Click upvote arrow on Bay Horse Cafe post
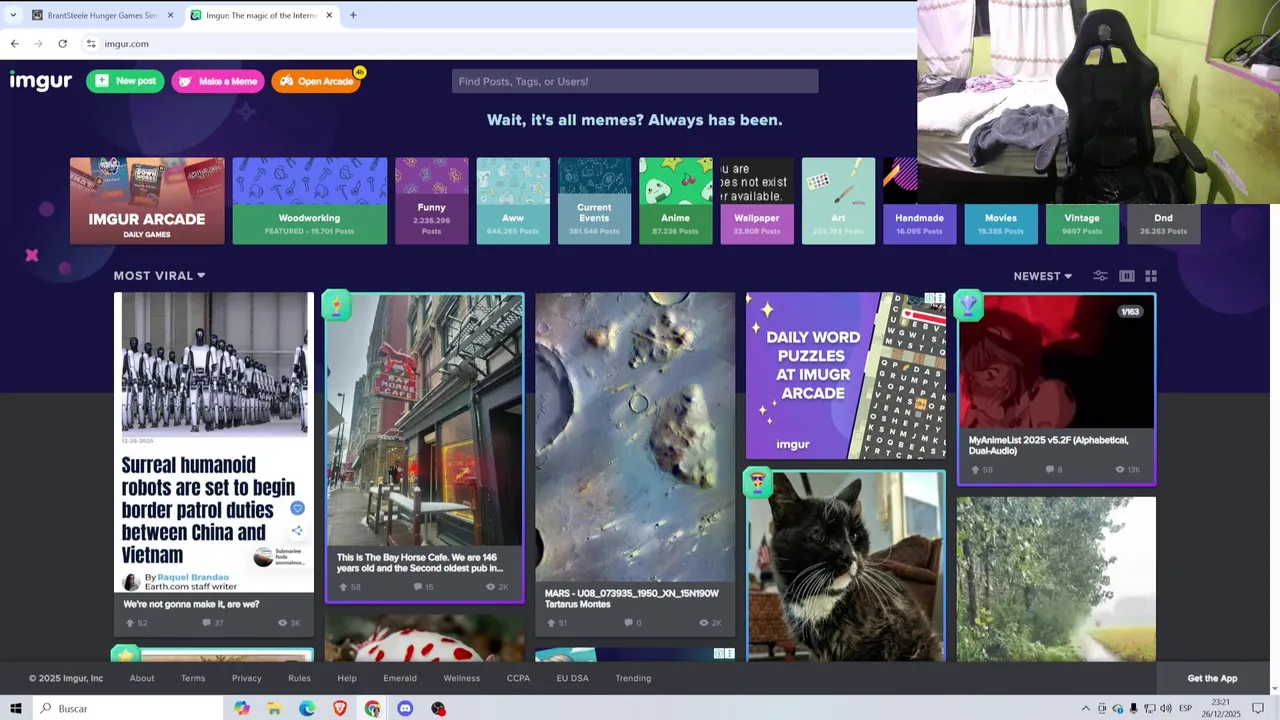Image resolution: width=1280 pixels, height=720 pixels. coord(343,587)
